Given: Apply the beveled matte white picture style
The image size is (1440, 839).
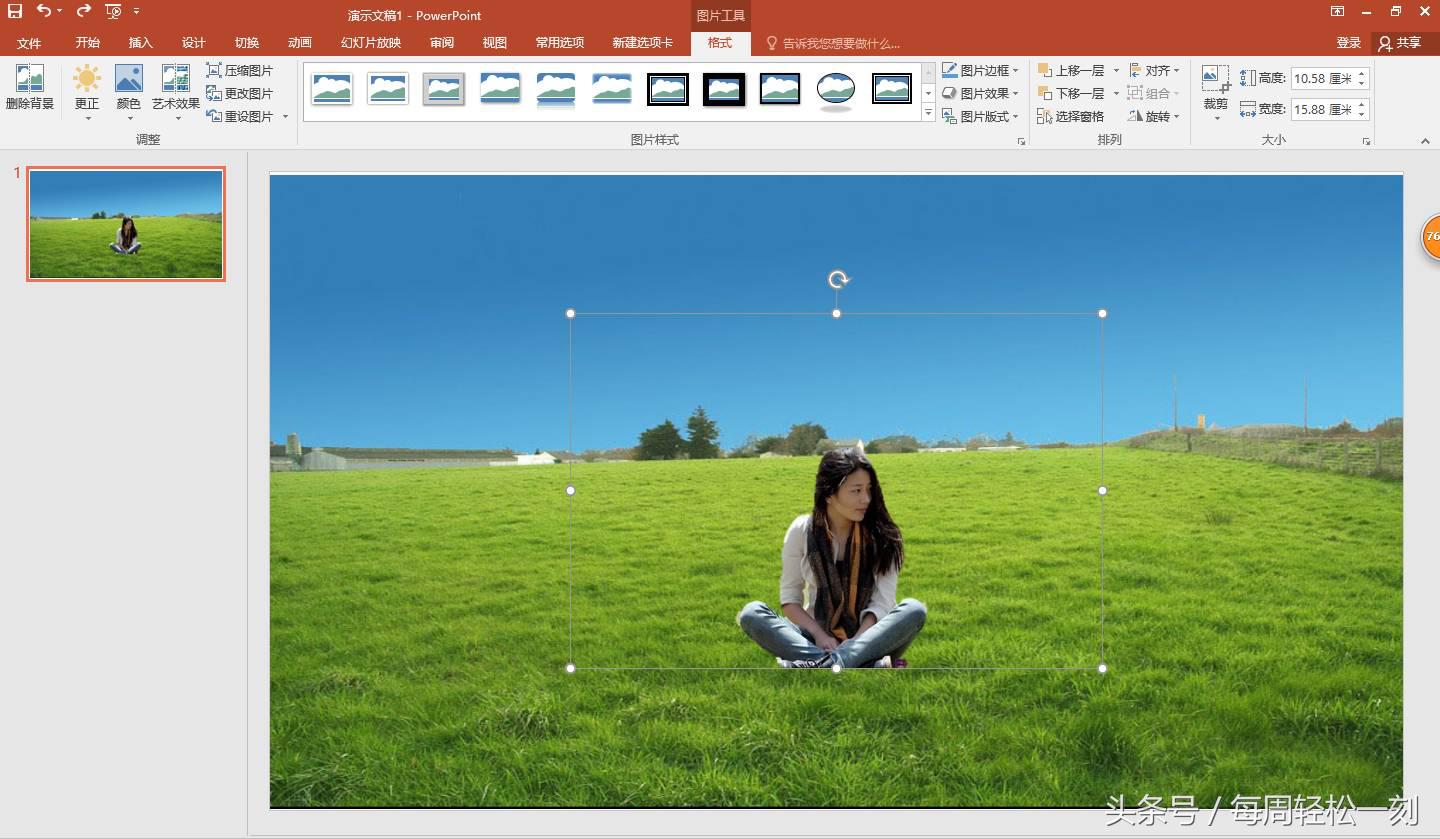Looking at the screenshot, I should (x=387, y=89).
